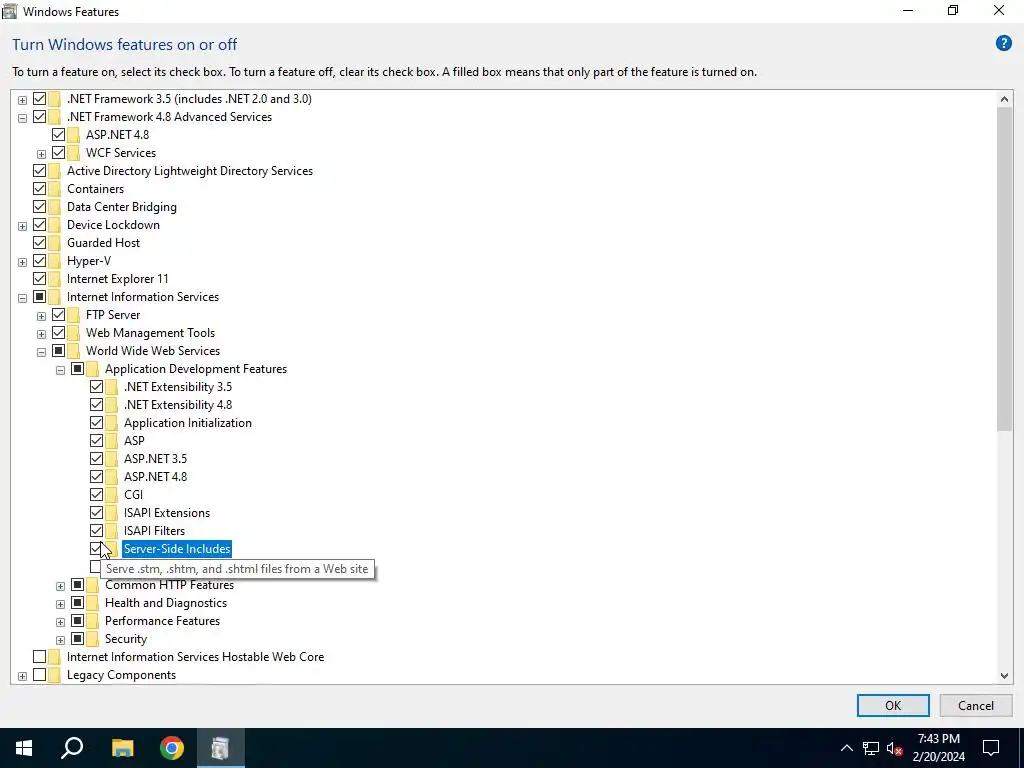This screenshot has width=1024, height=768.
Task: Click OK to apply feature changes
Action: coord(893,705)
